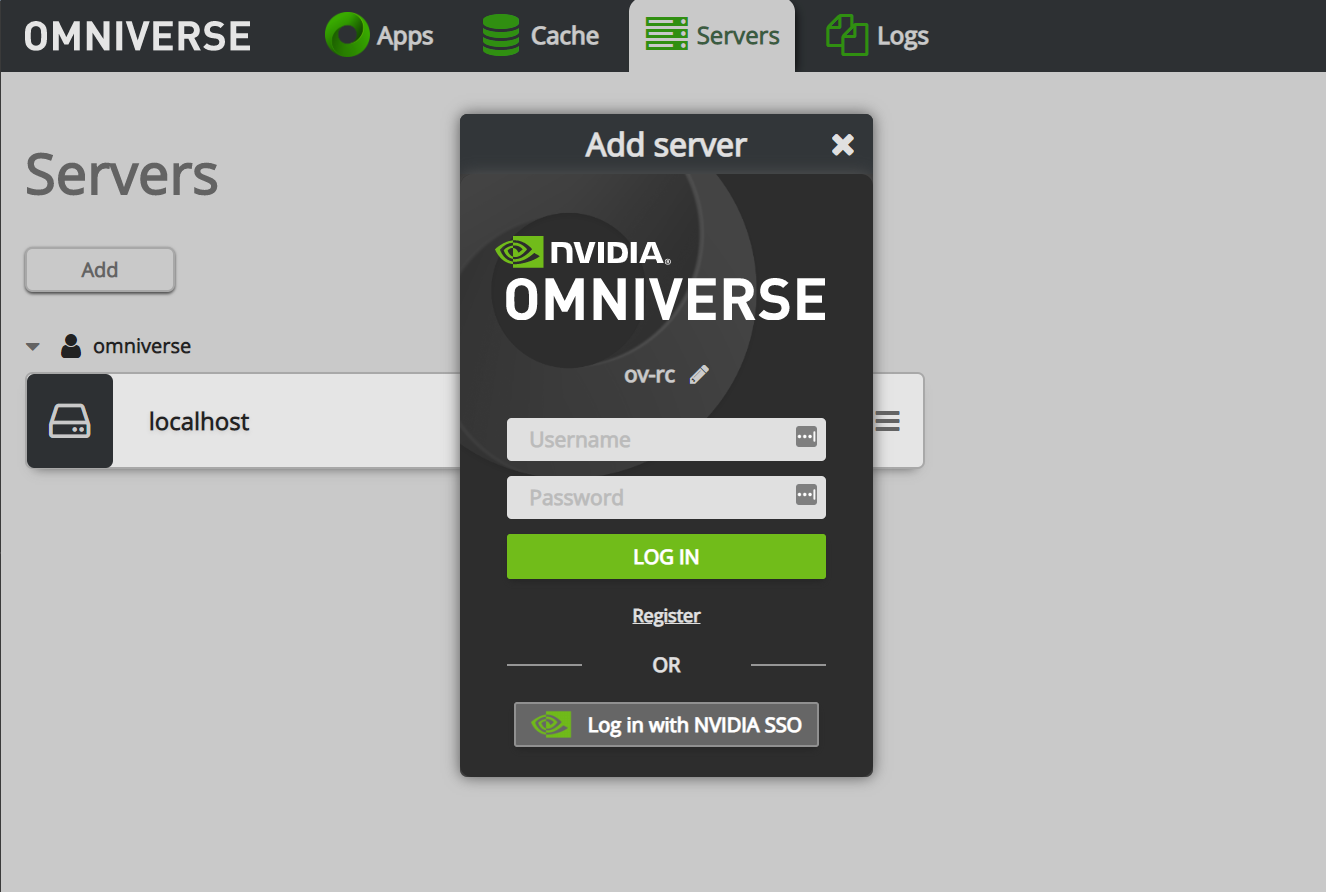Click the NVIDIA logo in dialog
The width and height of the screenshot is (1326, 892).
[x=583, y=251]
